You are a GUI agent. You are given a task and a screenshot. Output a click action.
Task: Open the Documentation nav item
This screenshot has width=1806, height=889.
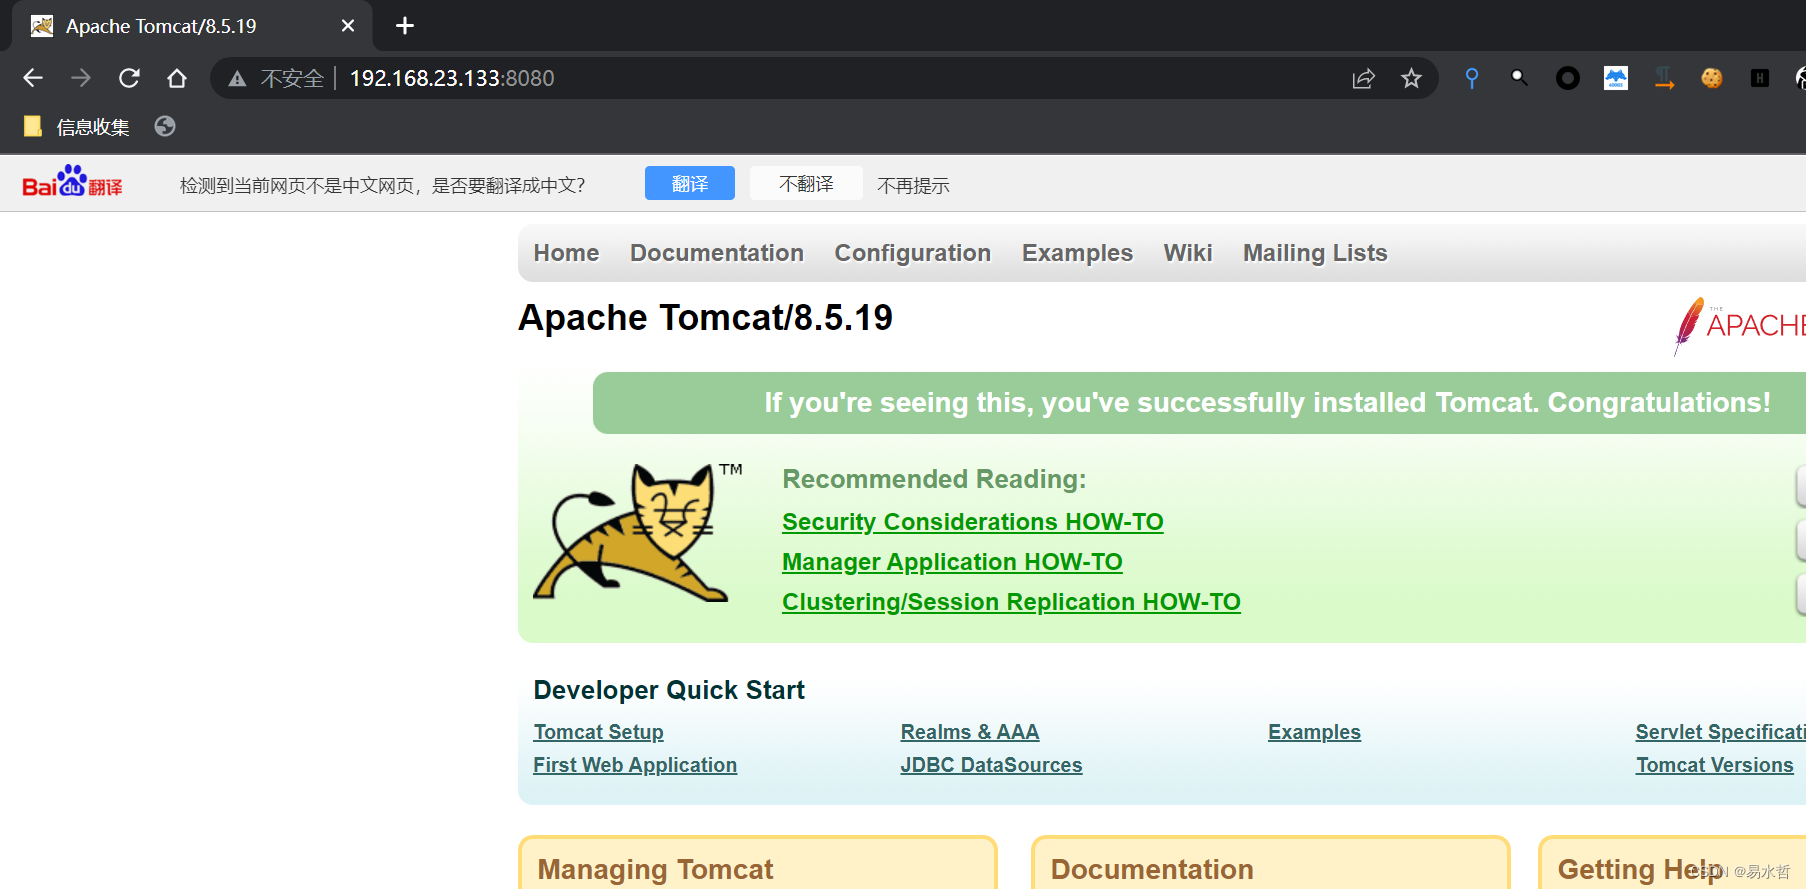717,253
